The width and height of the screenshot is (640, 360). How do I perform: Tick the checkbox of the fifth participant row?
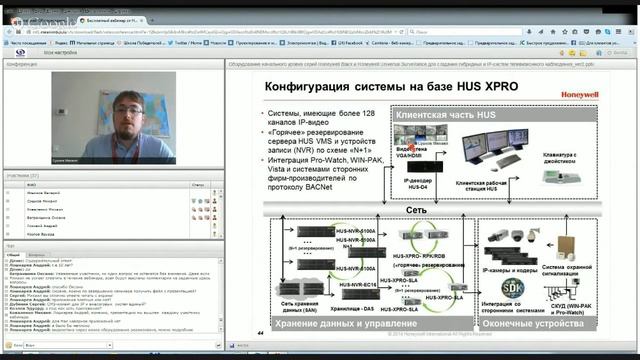click(7, 226)
